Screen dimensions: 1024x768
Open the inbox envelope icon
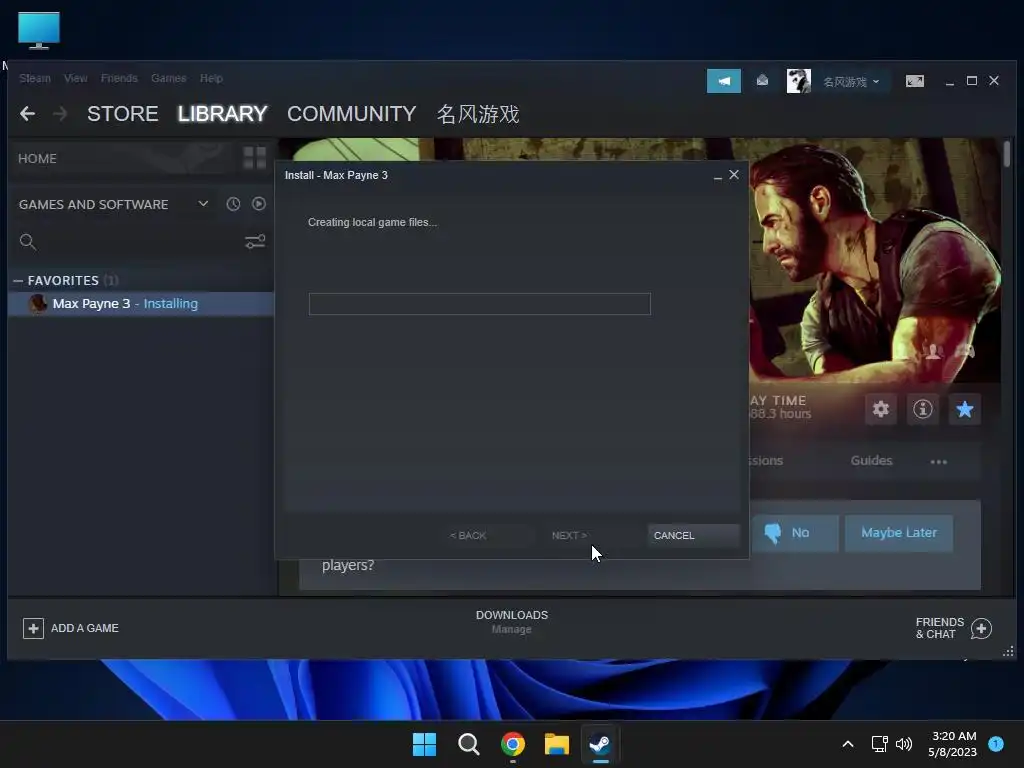pos(762,81)
